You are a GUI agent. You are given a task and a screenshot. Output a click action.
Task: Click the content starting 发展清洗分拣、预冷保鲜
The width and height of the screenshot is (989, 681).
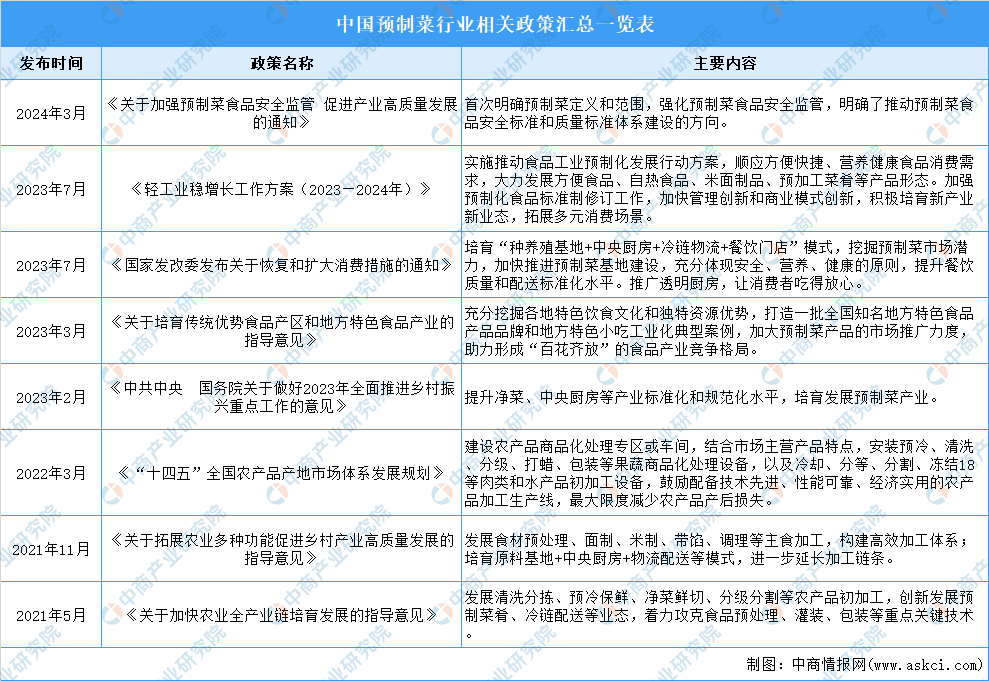(719, 615)
